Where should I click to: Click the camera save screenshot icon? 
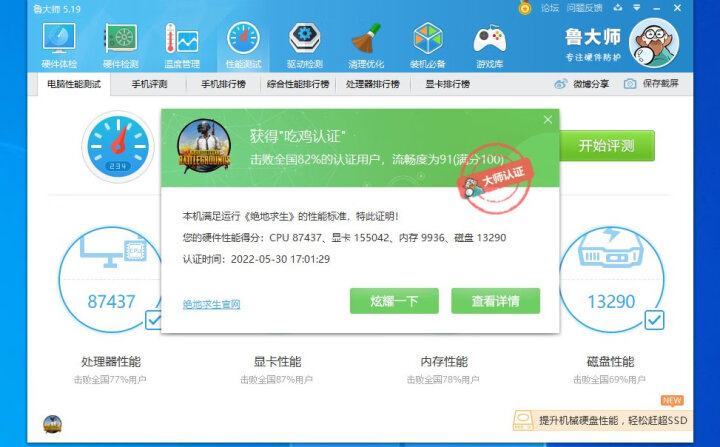coord(630,84)
